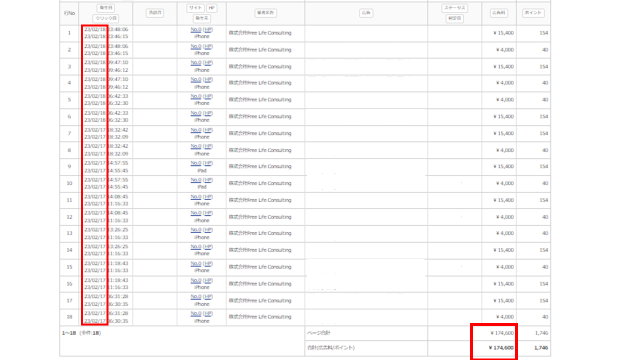Open the No.0 link in row 9

(x=196, y=163)
